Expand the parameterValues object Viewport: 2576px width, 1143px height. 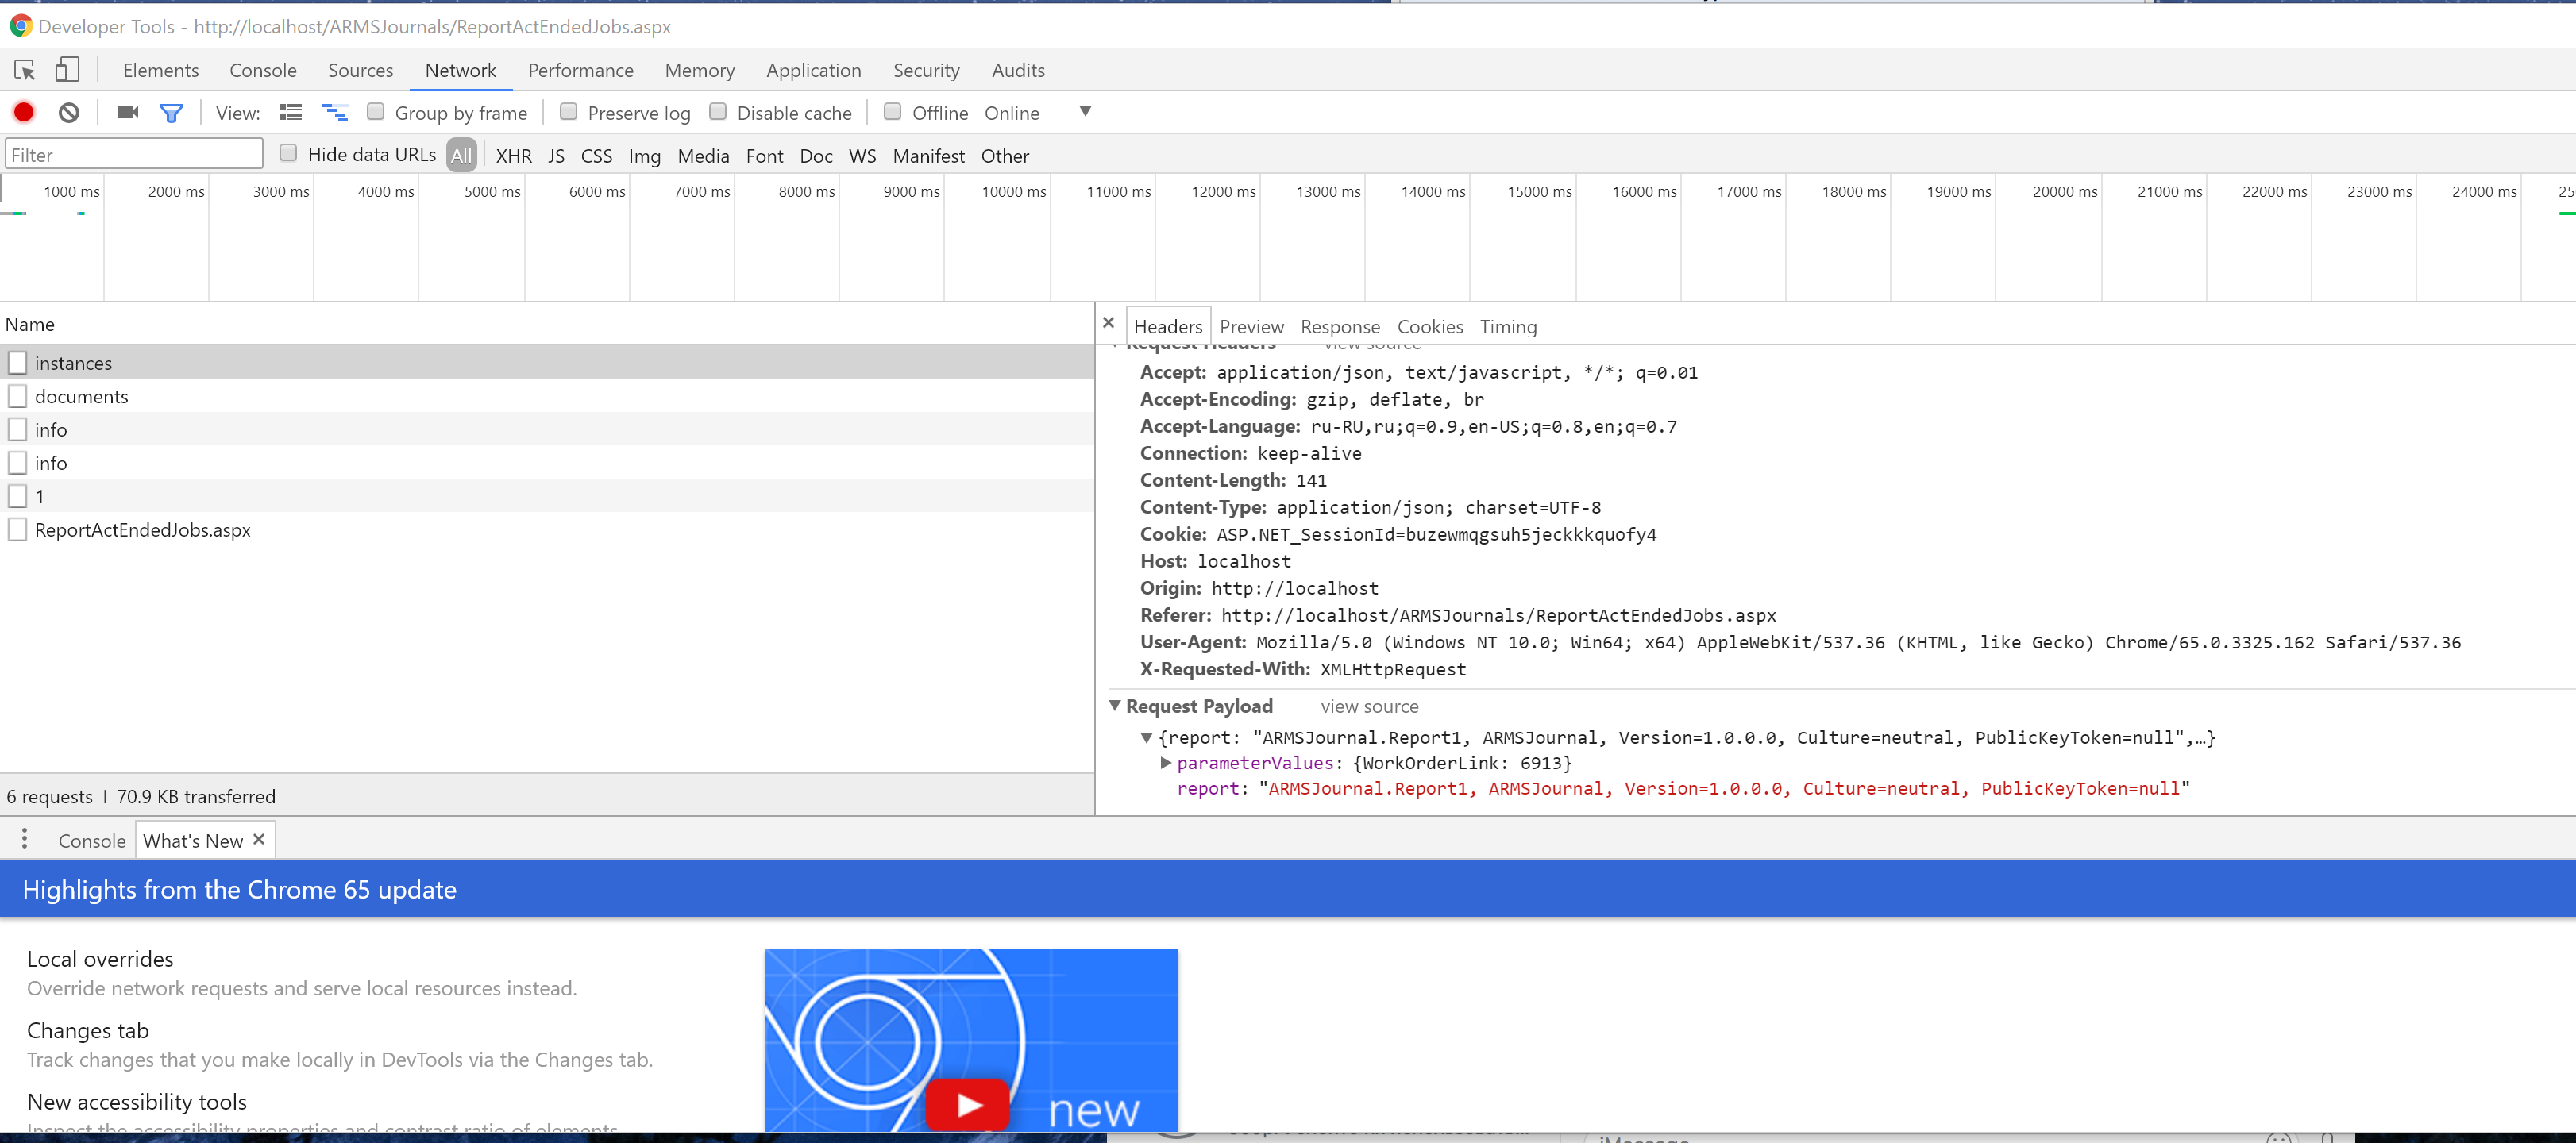(x=1165, y=762)
